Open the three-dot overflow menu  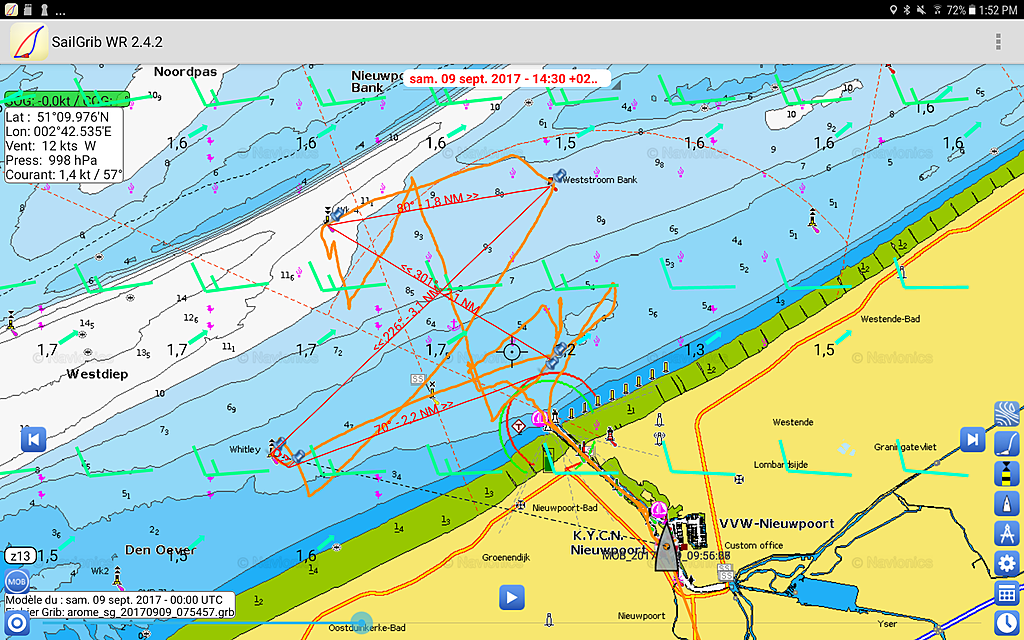(x=998, y=42)
